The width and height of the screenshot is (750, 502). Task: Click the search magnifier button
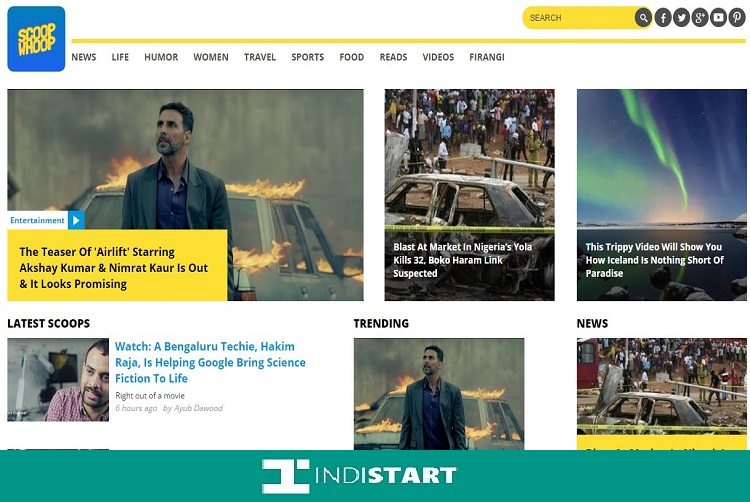(643, 18)
